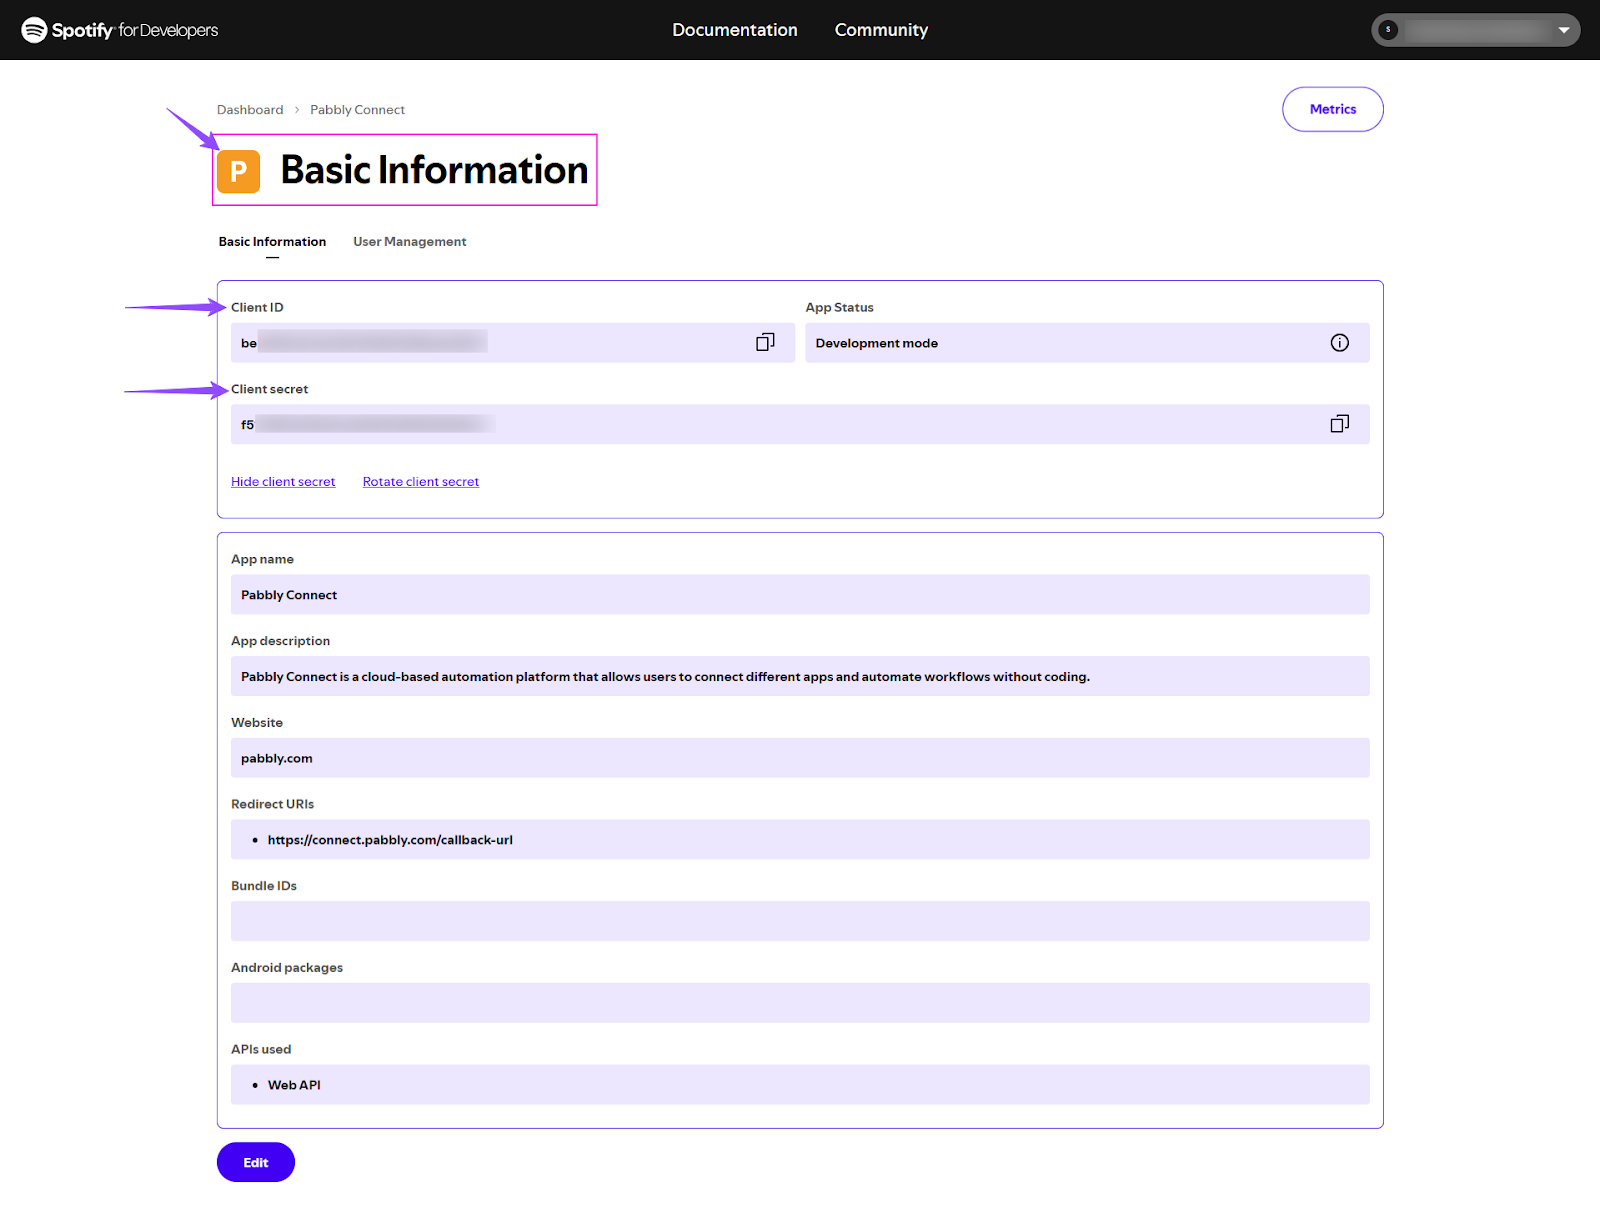The image size is (1600, 1208).
Task: Click the Pabbly Connect breadcrumb
Action: [x=357, y=110]
